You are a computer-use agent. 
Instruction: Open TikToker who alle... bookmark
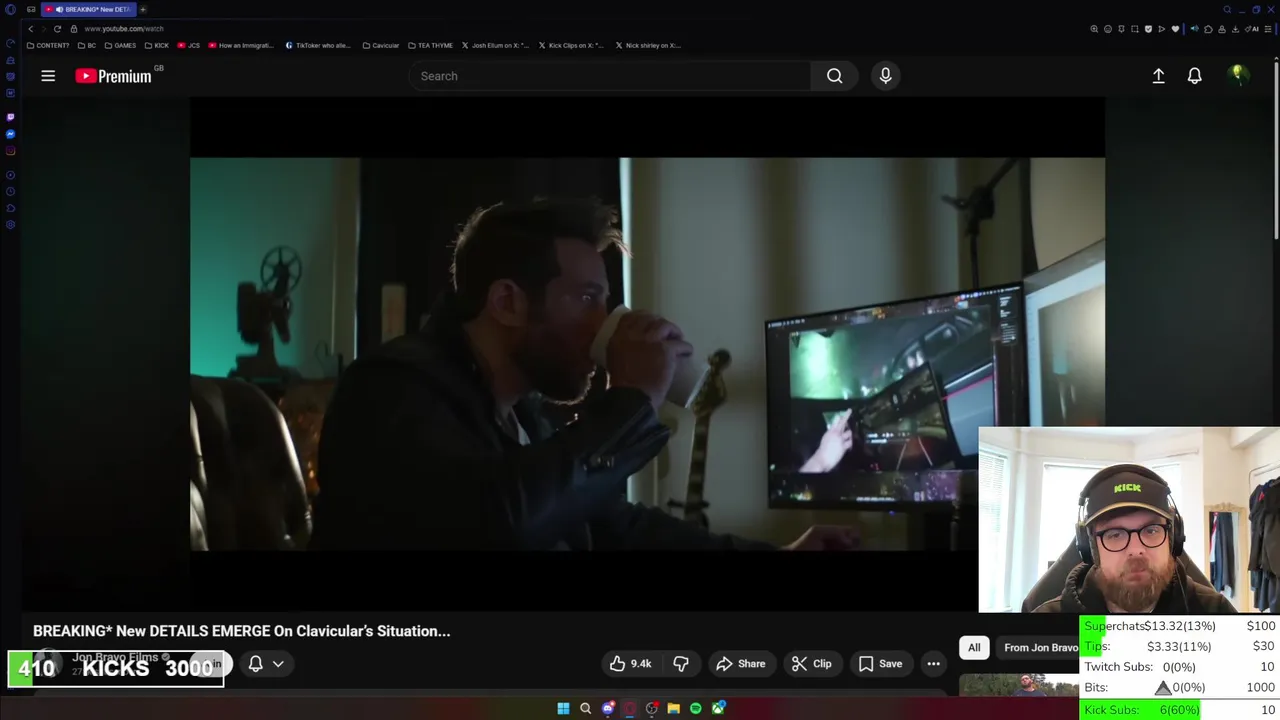(318, 45)
